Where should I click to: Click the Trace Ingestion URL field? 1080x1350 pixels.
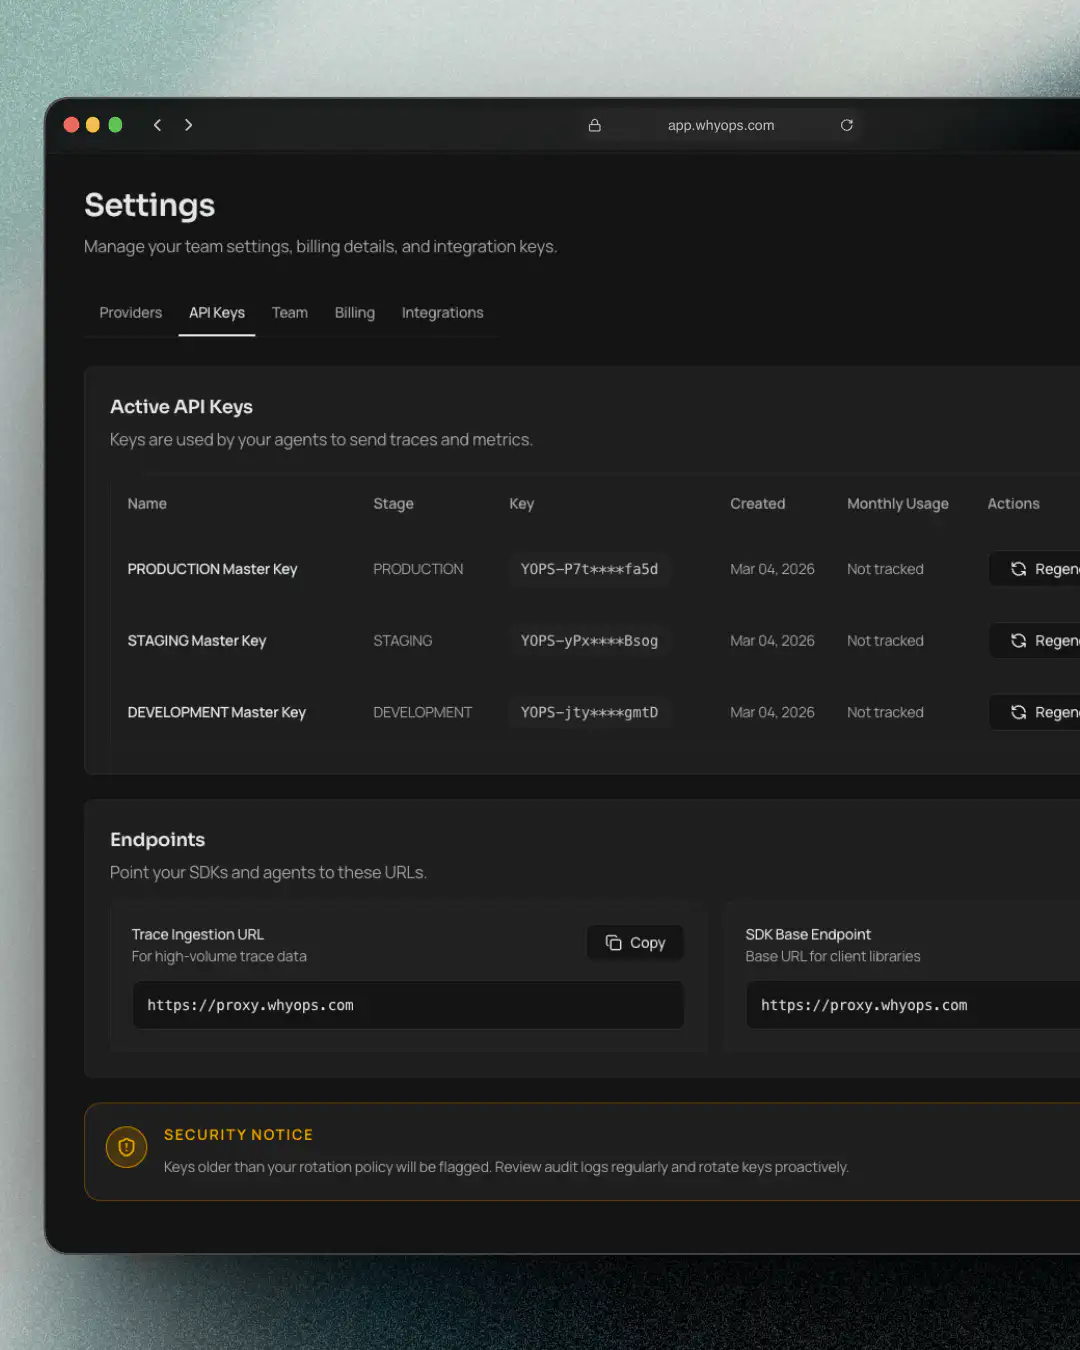[408, 1005]
